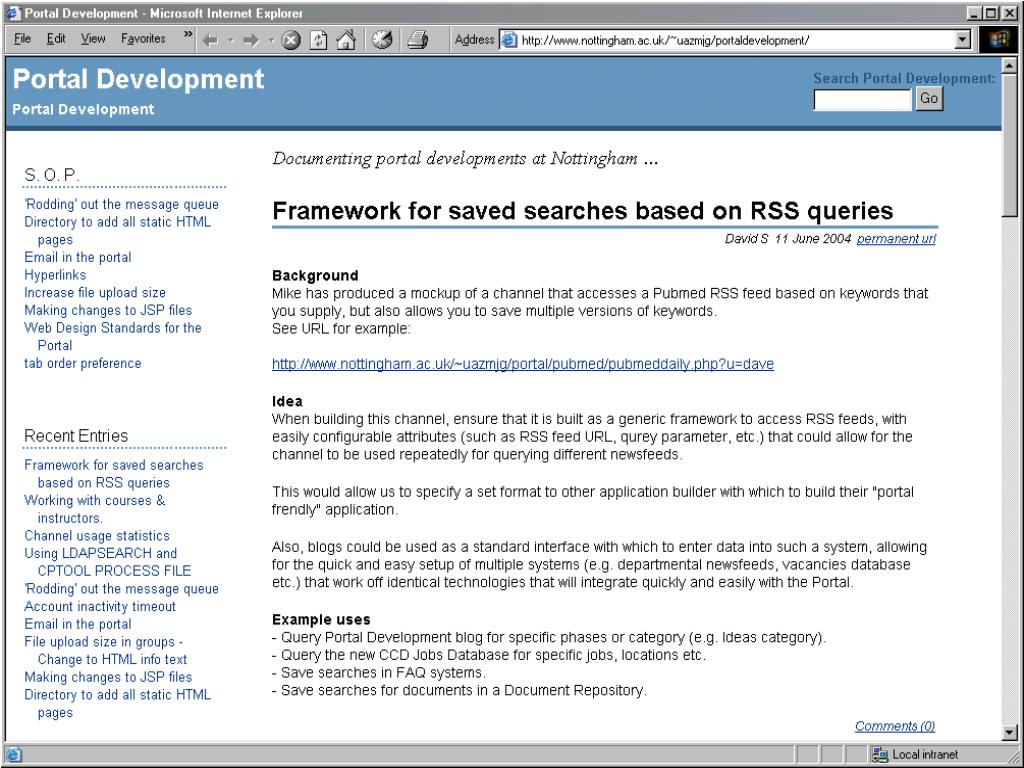Open S.O.P. link Directory to add all static HTML pages
Image resolution: width=1024 pixels, height=768 pixels.
click(x=118, y=231)
